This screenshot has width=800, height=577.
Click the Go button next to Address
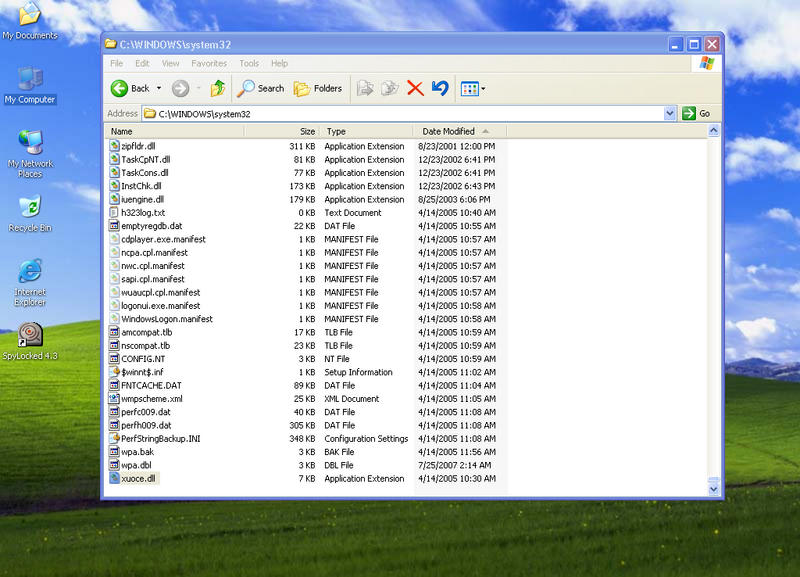[696, 113]
